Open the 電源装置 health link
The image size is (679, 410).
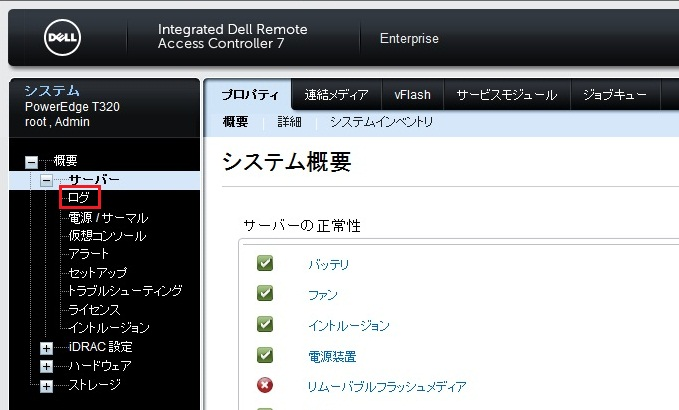[x=332, y=356]
